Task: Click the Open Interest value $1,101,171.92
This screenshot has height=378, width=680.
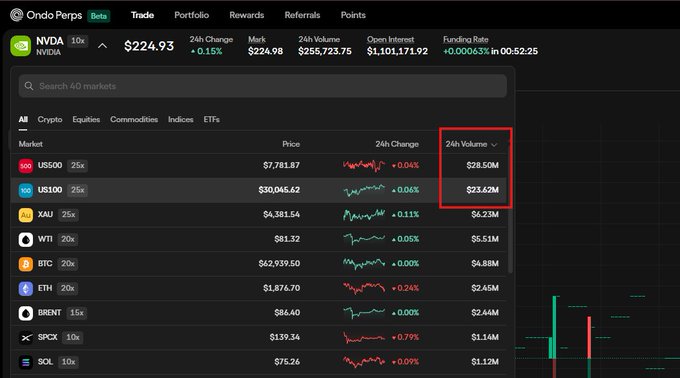Action: coord(397,51)
